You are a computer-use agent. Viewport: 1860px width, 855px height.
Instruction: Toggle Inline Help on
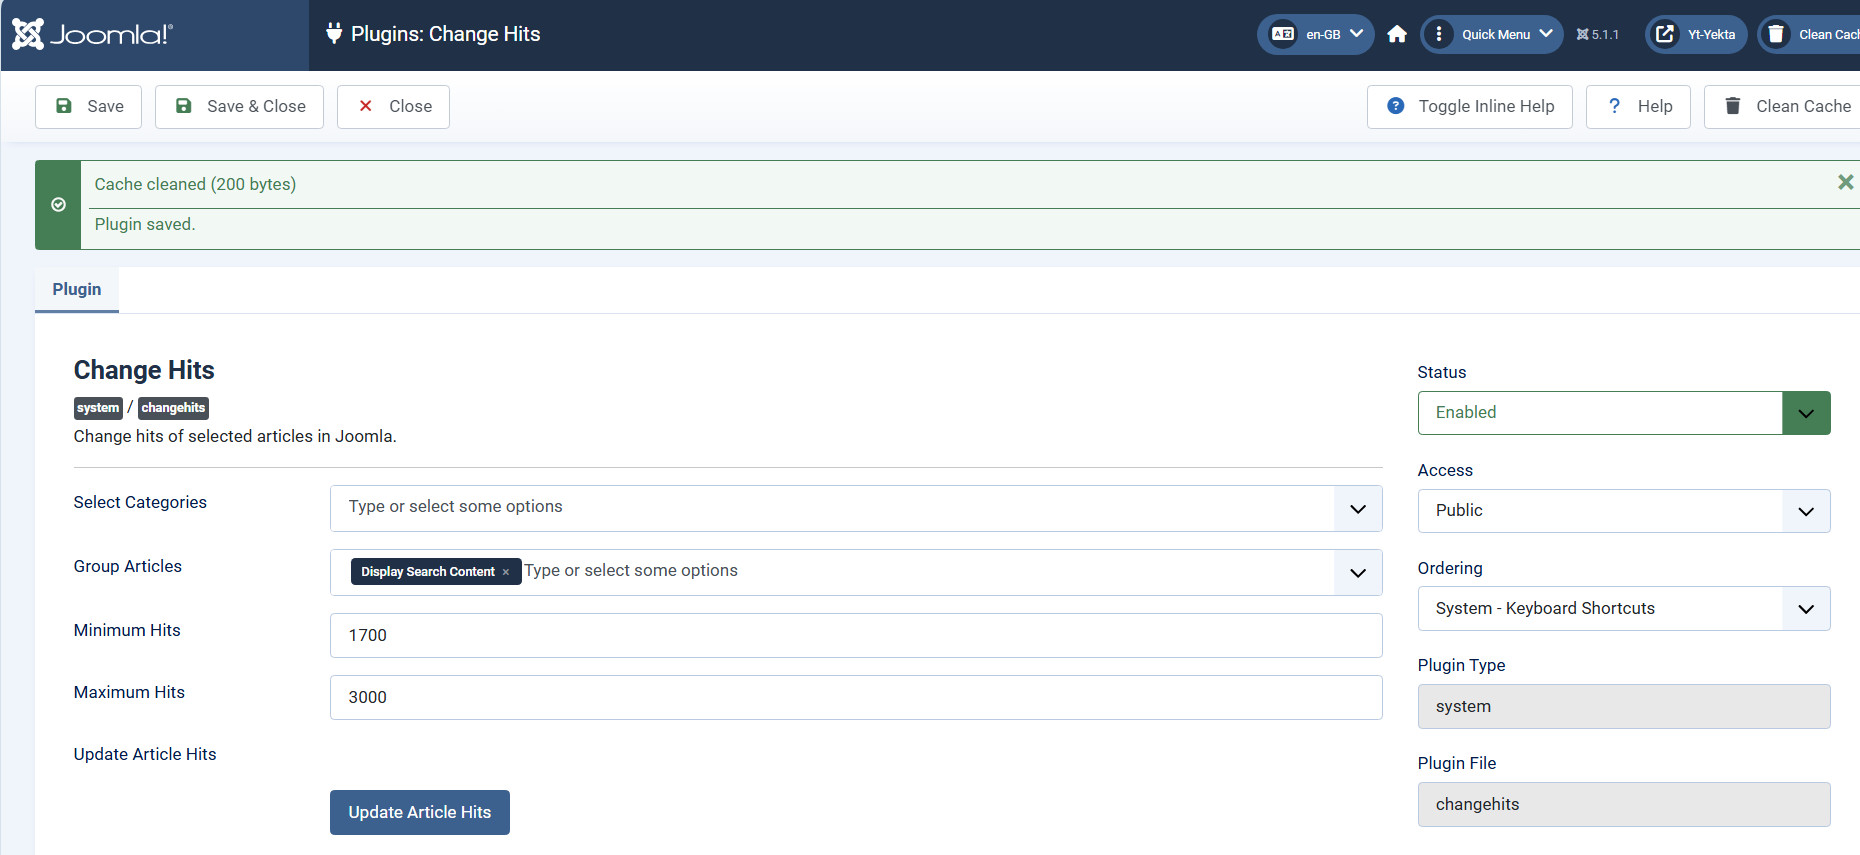1469,107
